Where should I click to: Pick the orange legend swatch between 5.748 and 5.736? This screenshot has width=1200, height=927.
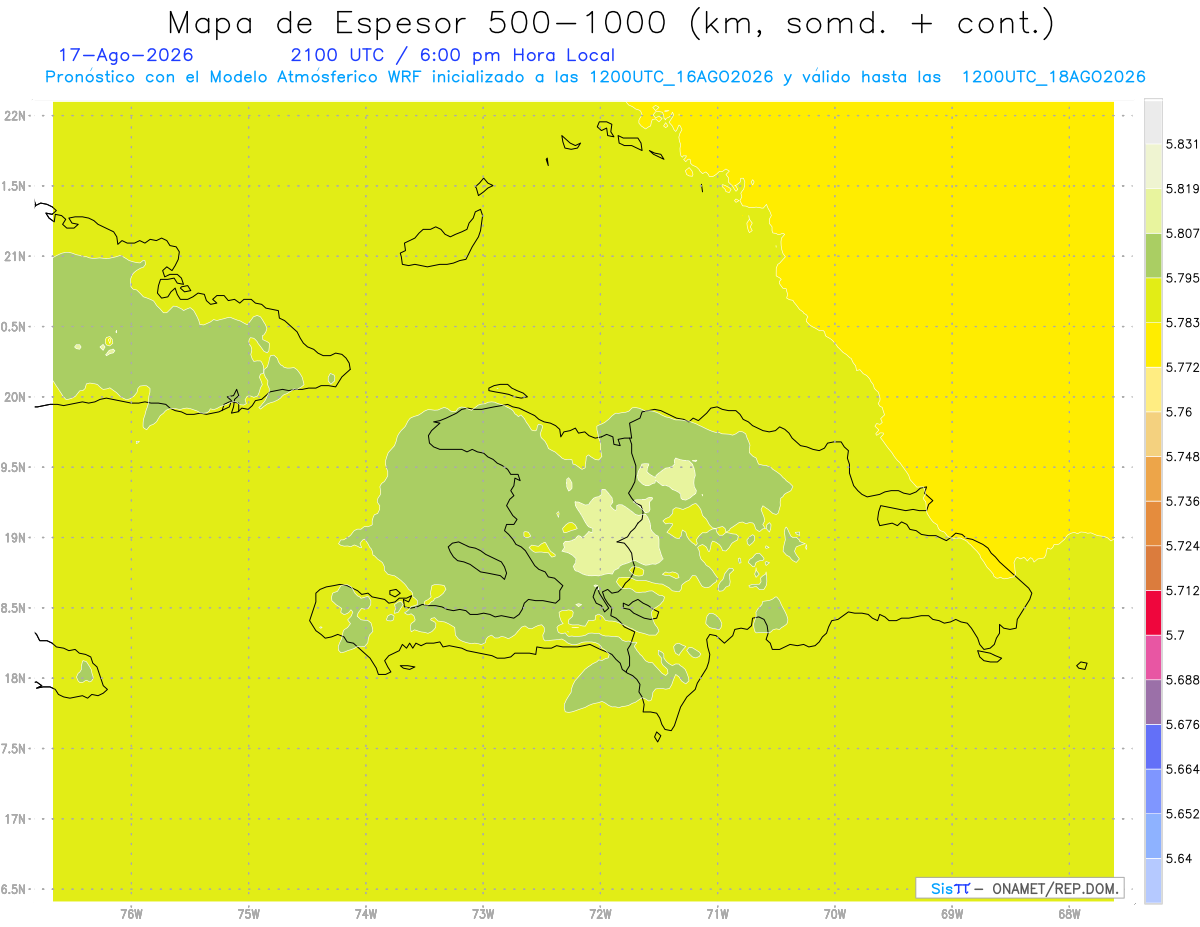point(1153,478)
